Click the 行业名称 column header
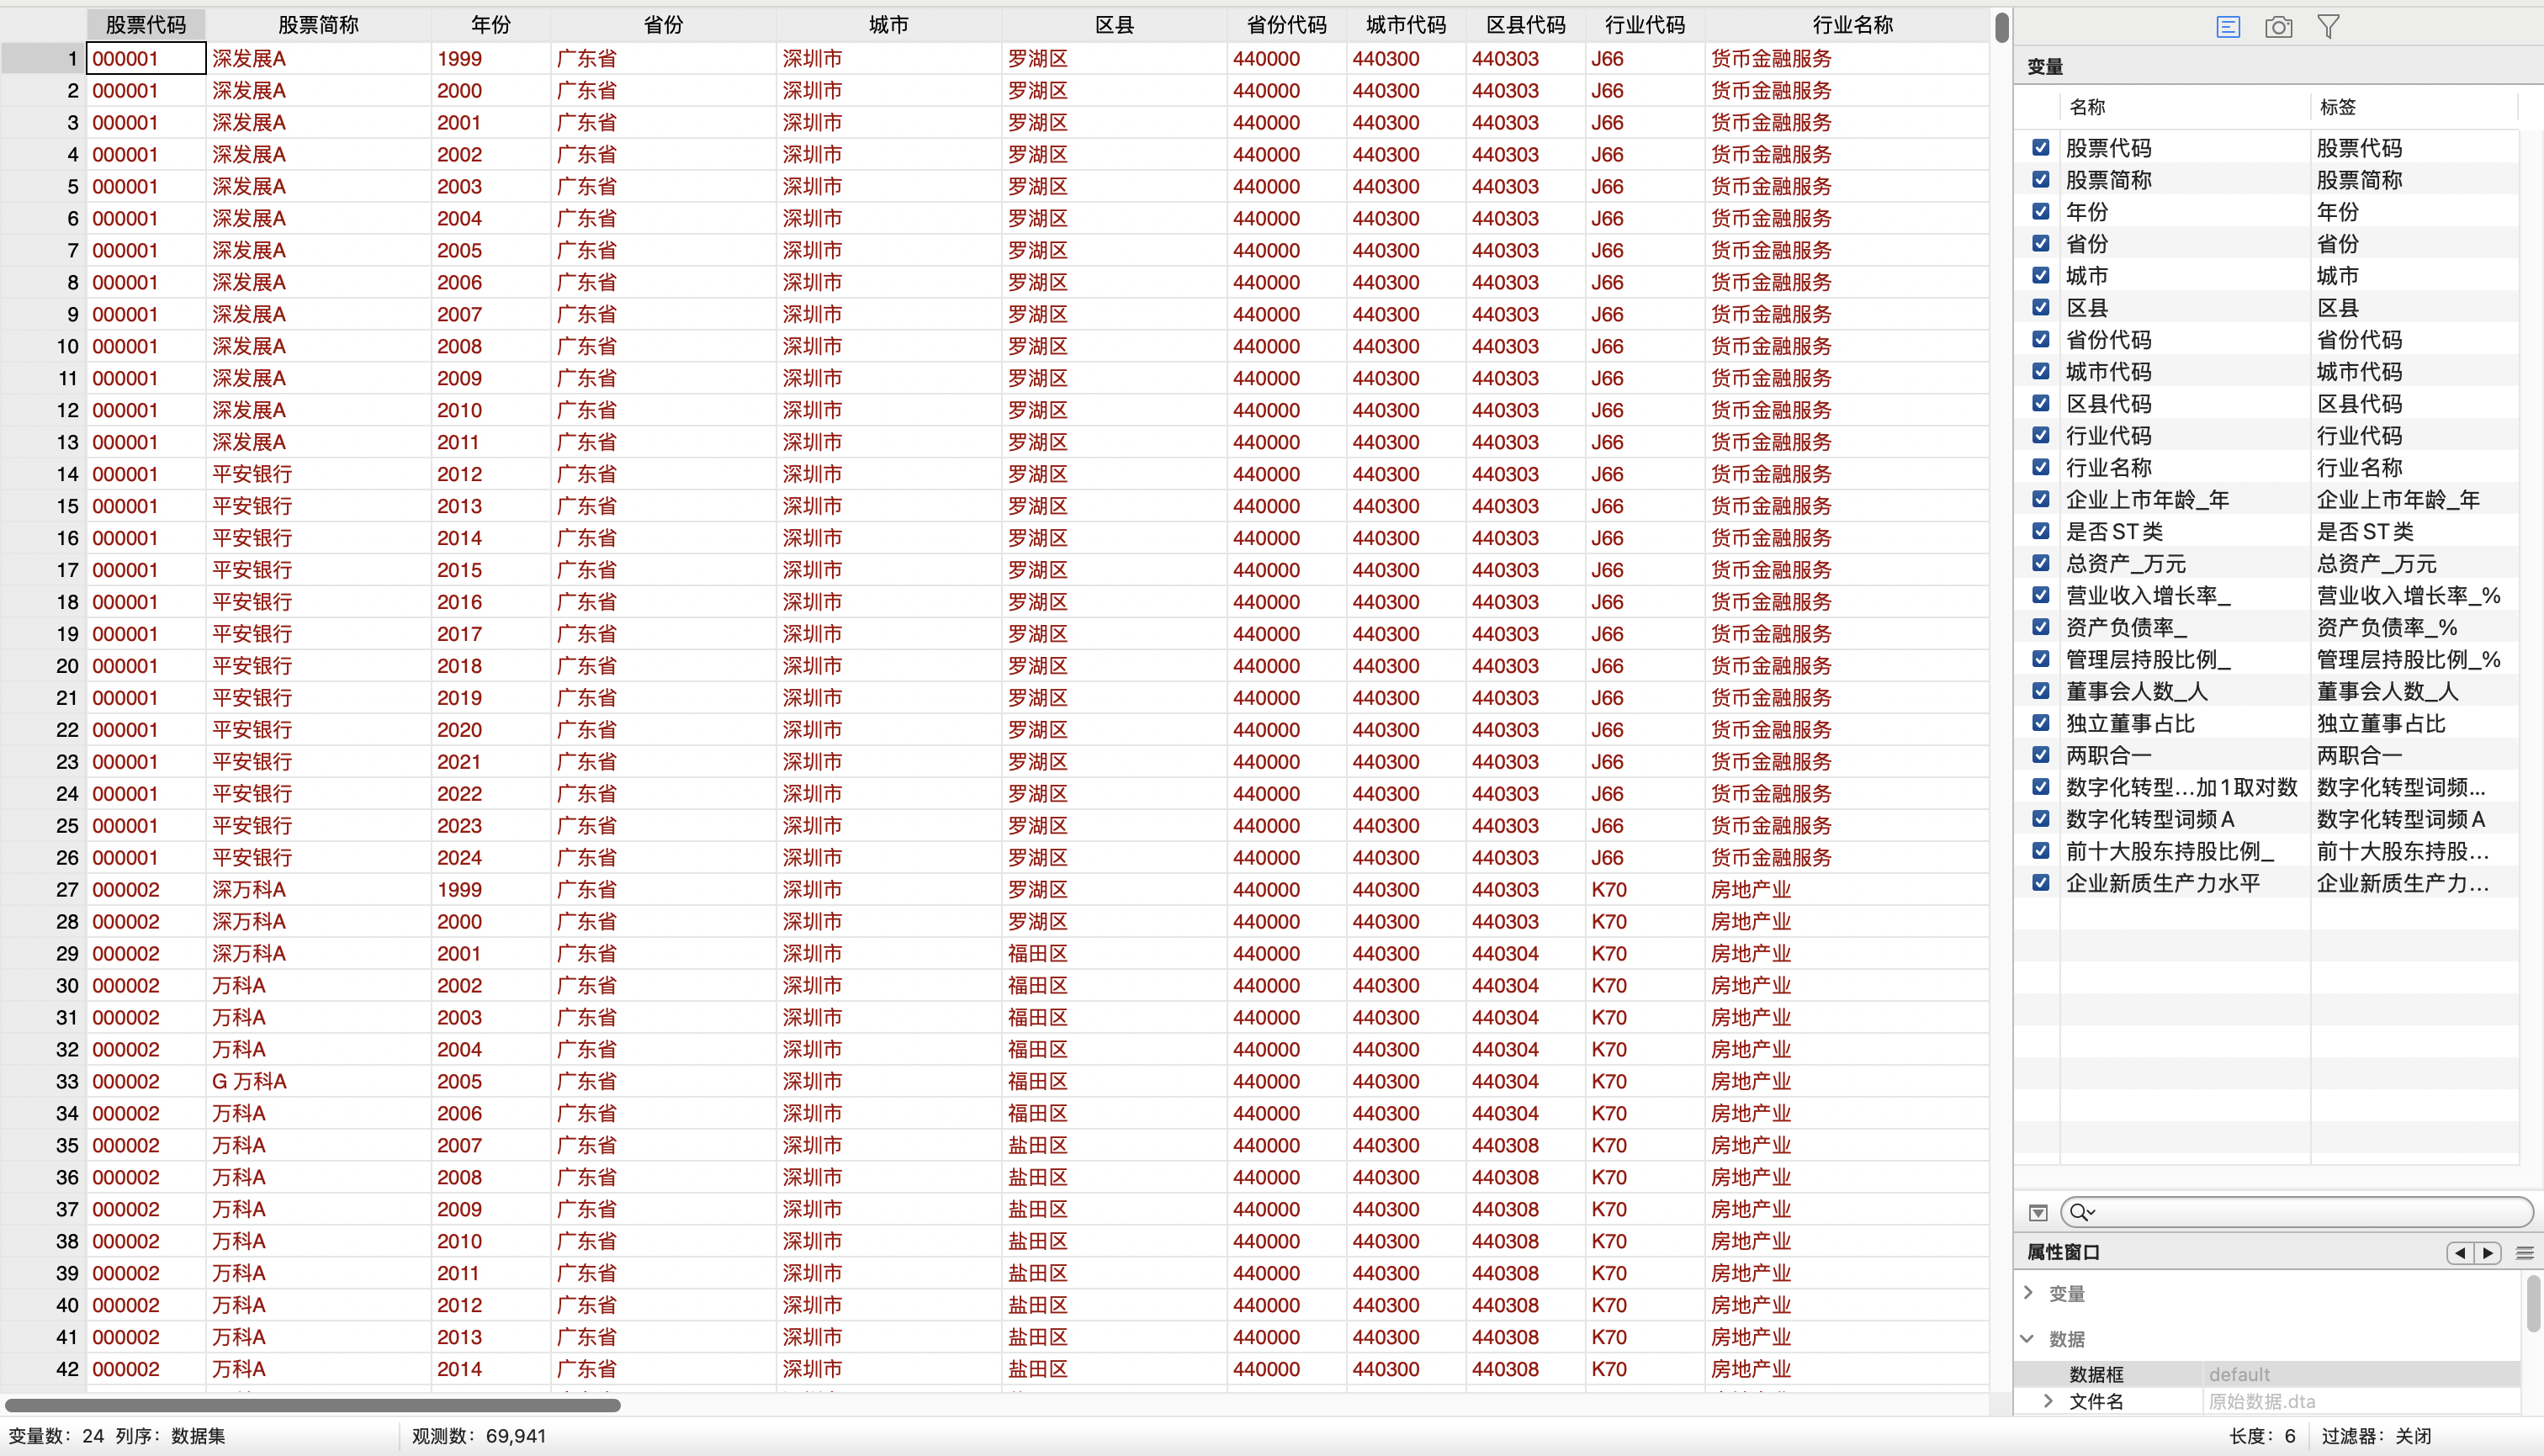 click(x=1852, y=25)
